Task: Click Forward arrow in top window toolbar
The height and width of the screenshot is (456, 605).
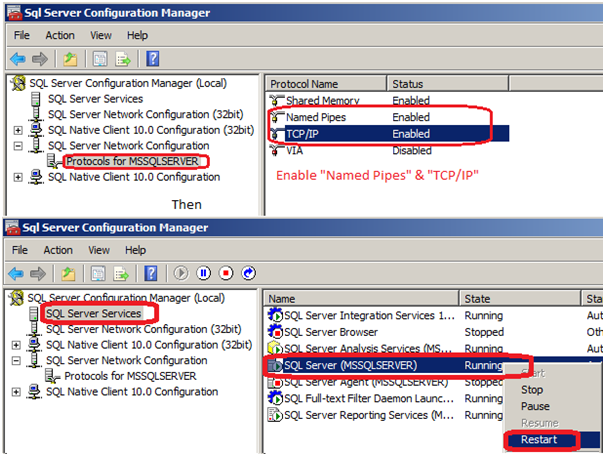Action: (x=40, y=59)
